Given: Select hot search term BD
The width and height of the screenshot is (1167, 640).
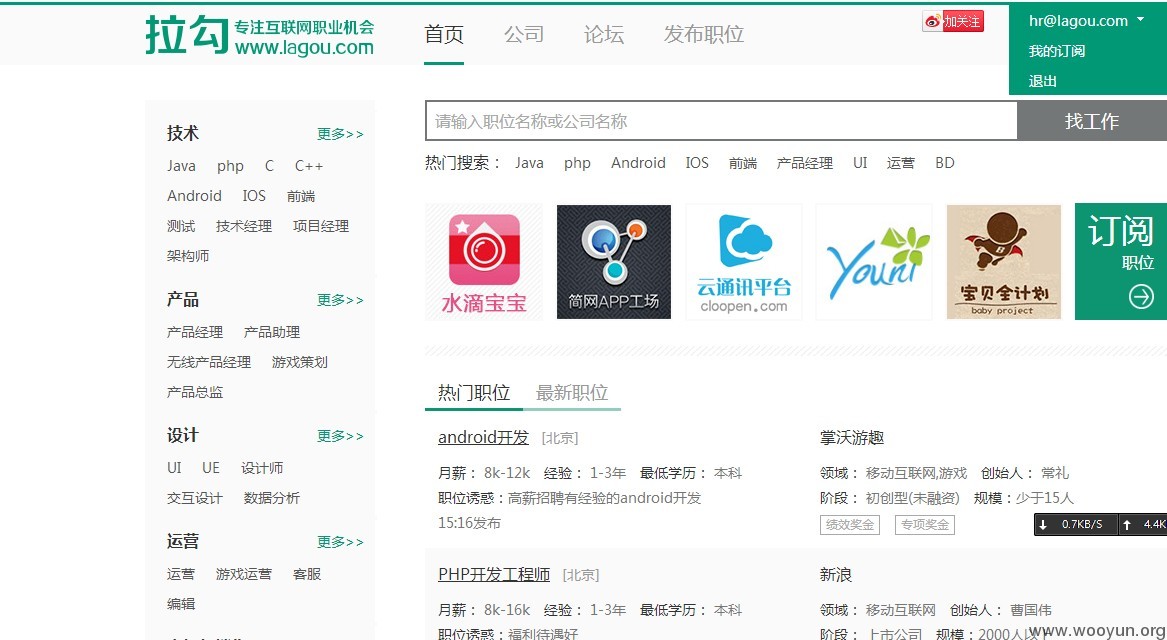Looking at the screenshot, I should pos(944,163).
